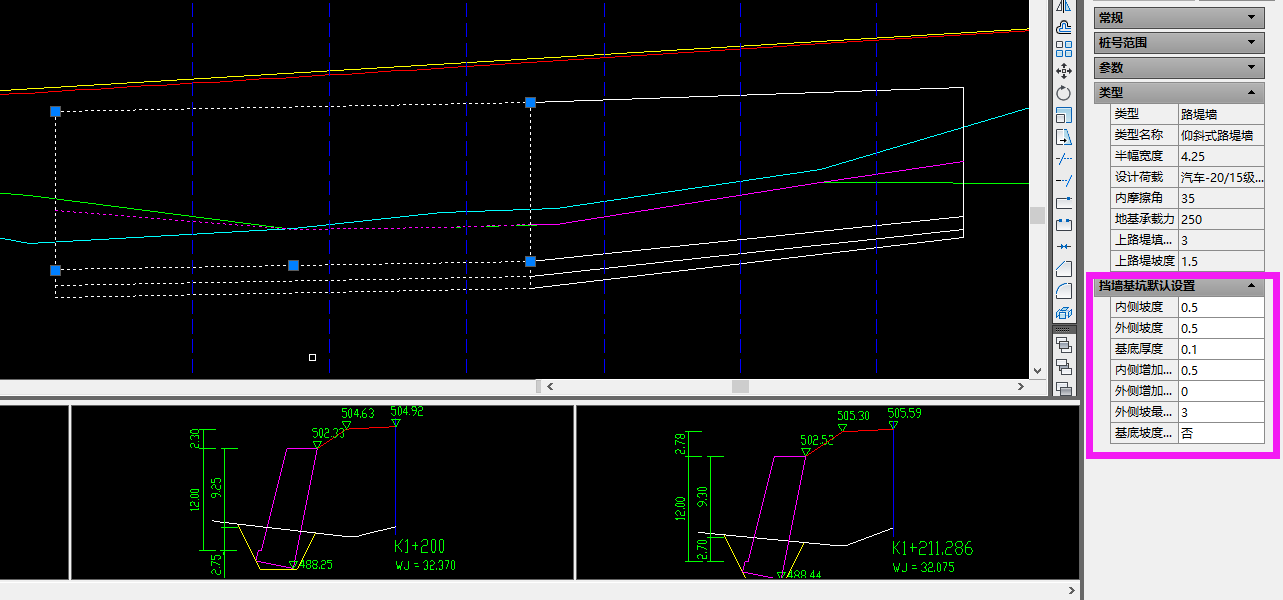Click the 基底厚度 value field 0.1
Viewport: 1283px width, 600px height.
coord(1220,349)
